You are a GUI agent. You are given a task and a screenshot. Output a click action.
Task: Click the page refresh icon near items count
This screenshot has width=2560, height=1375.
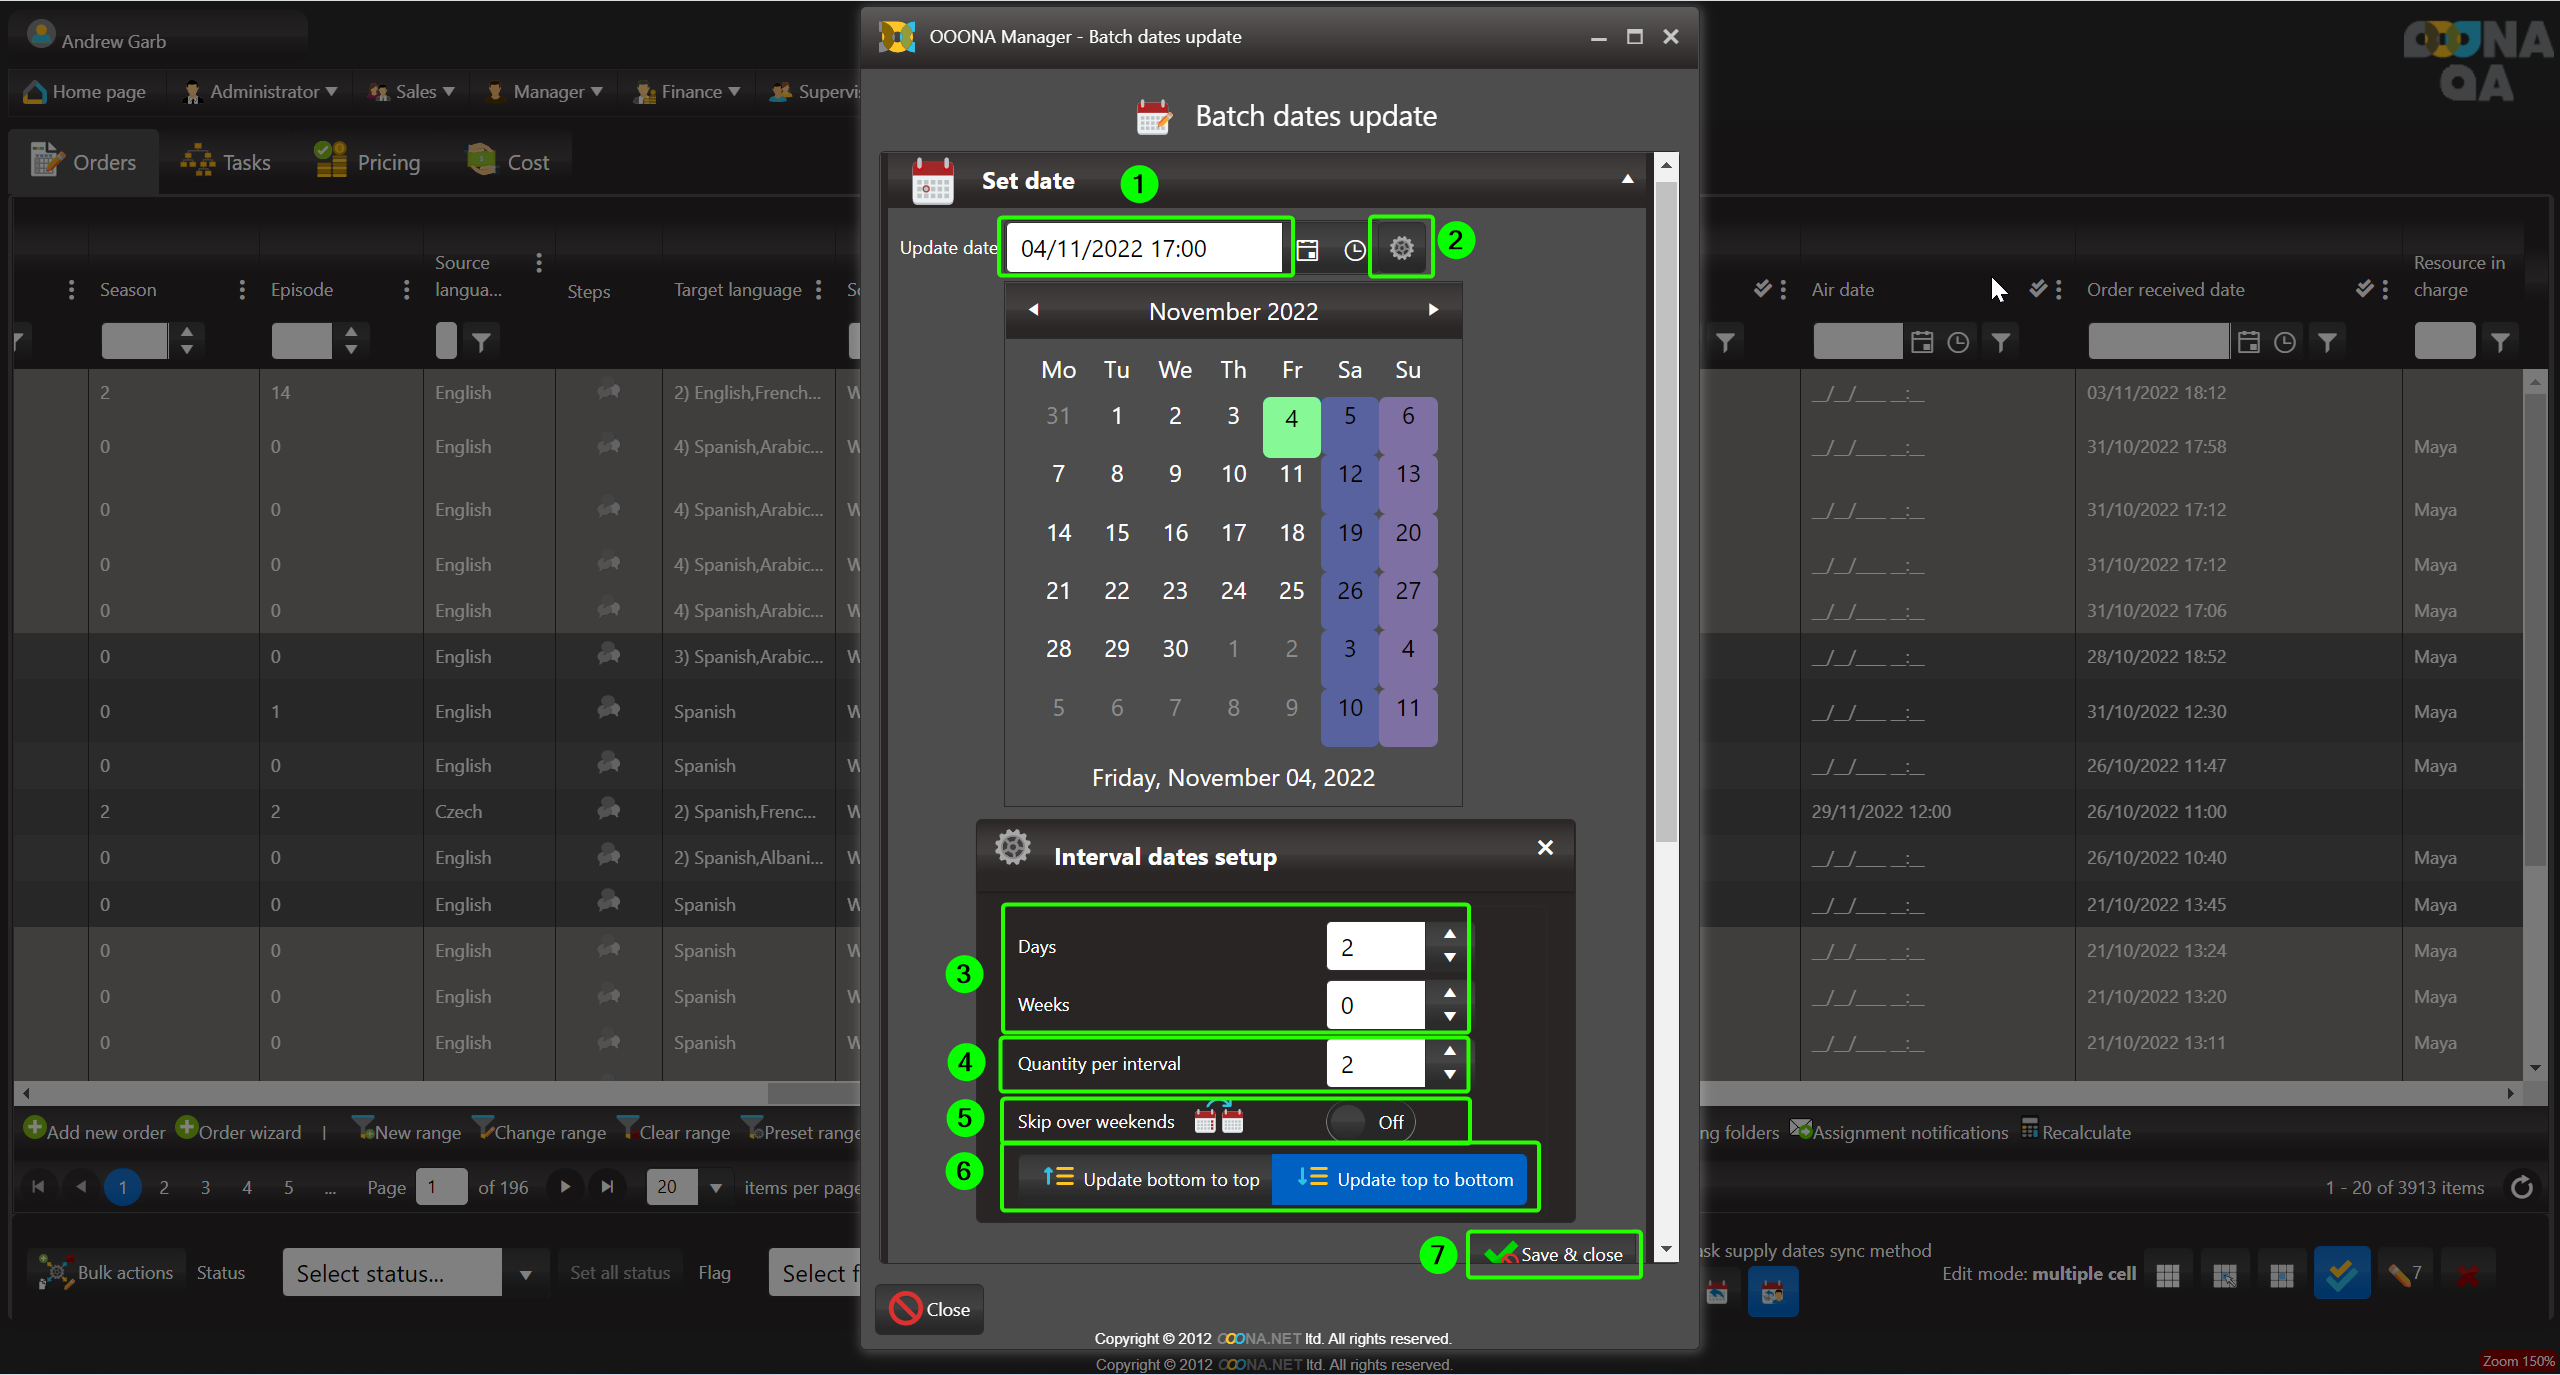click(x=2522, y=1187)
